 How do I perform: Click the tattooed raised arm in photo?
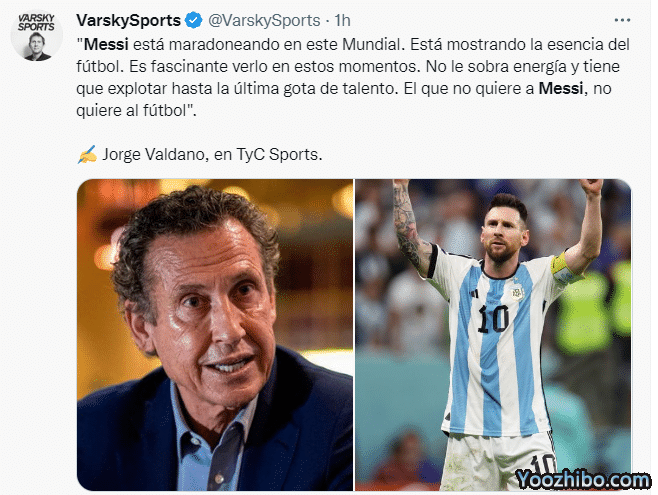click(410, 227)
